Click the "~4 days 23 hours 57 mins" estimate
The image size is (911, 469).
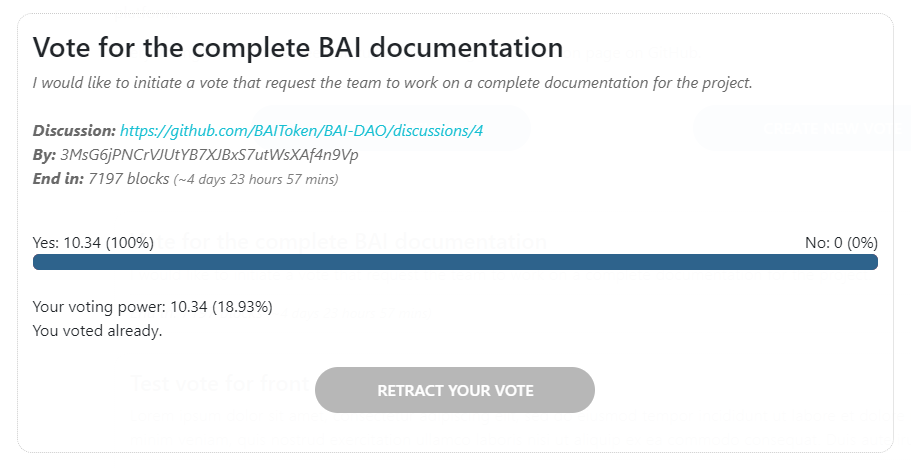[256, 180]
